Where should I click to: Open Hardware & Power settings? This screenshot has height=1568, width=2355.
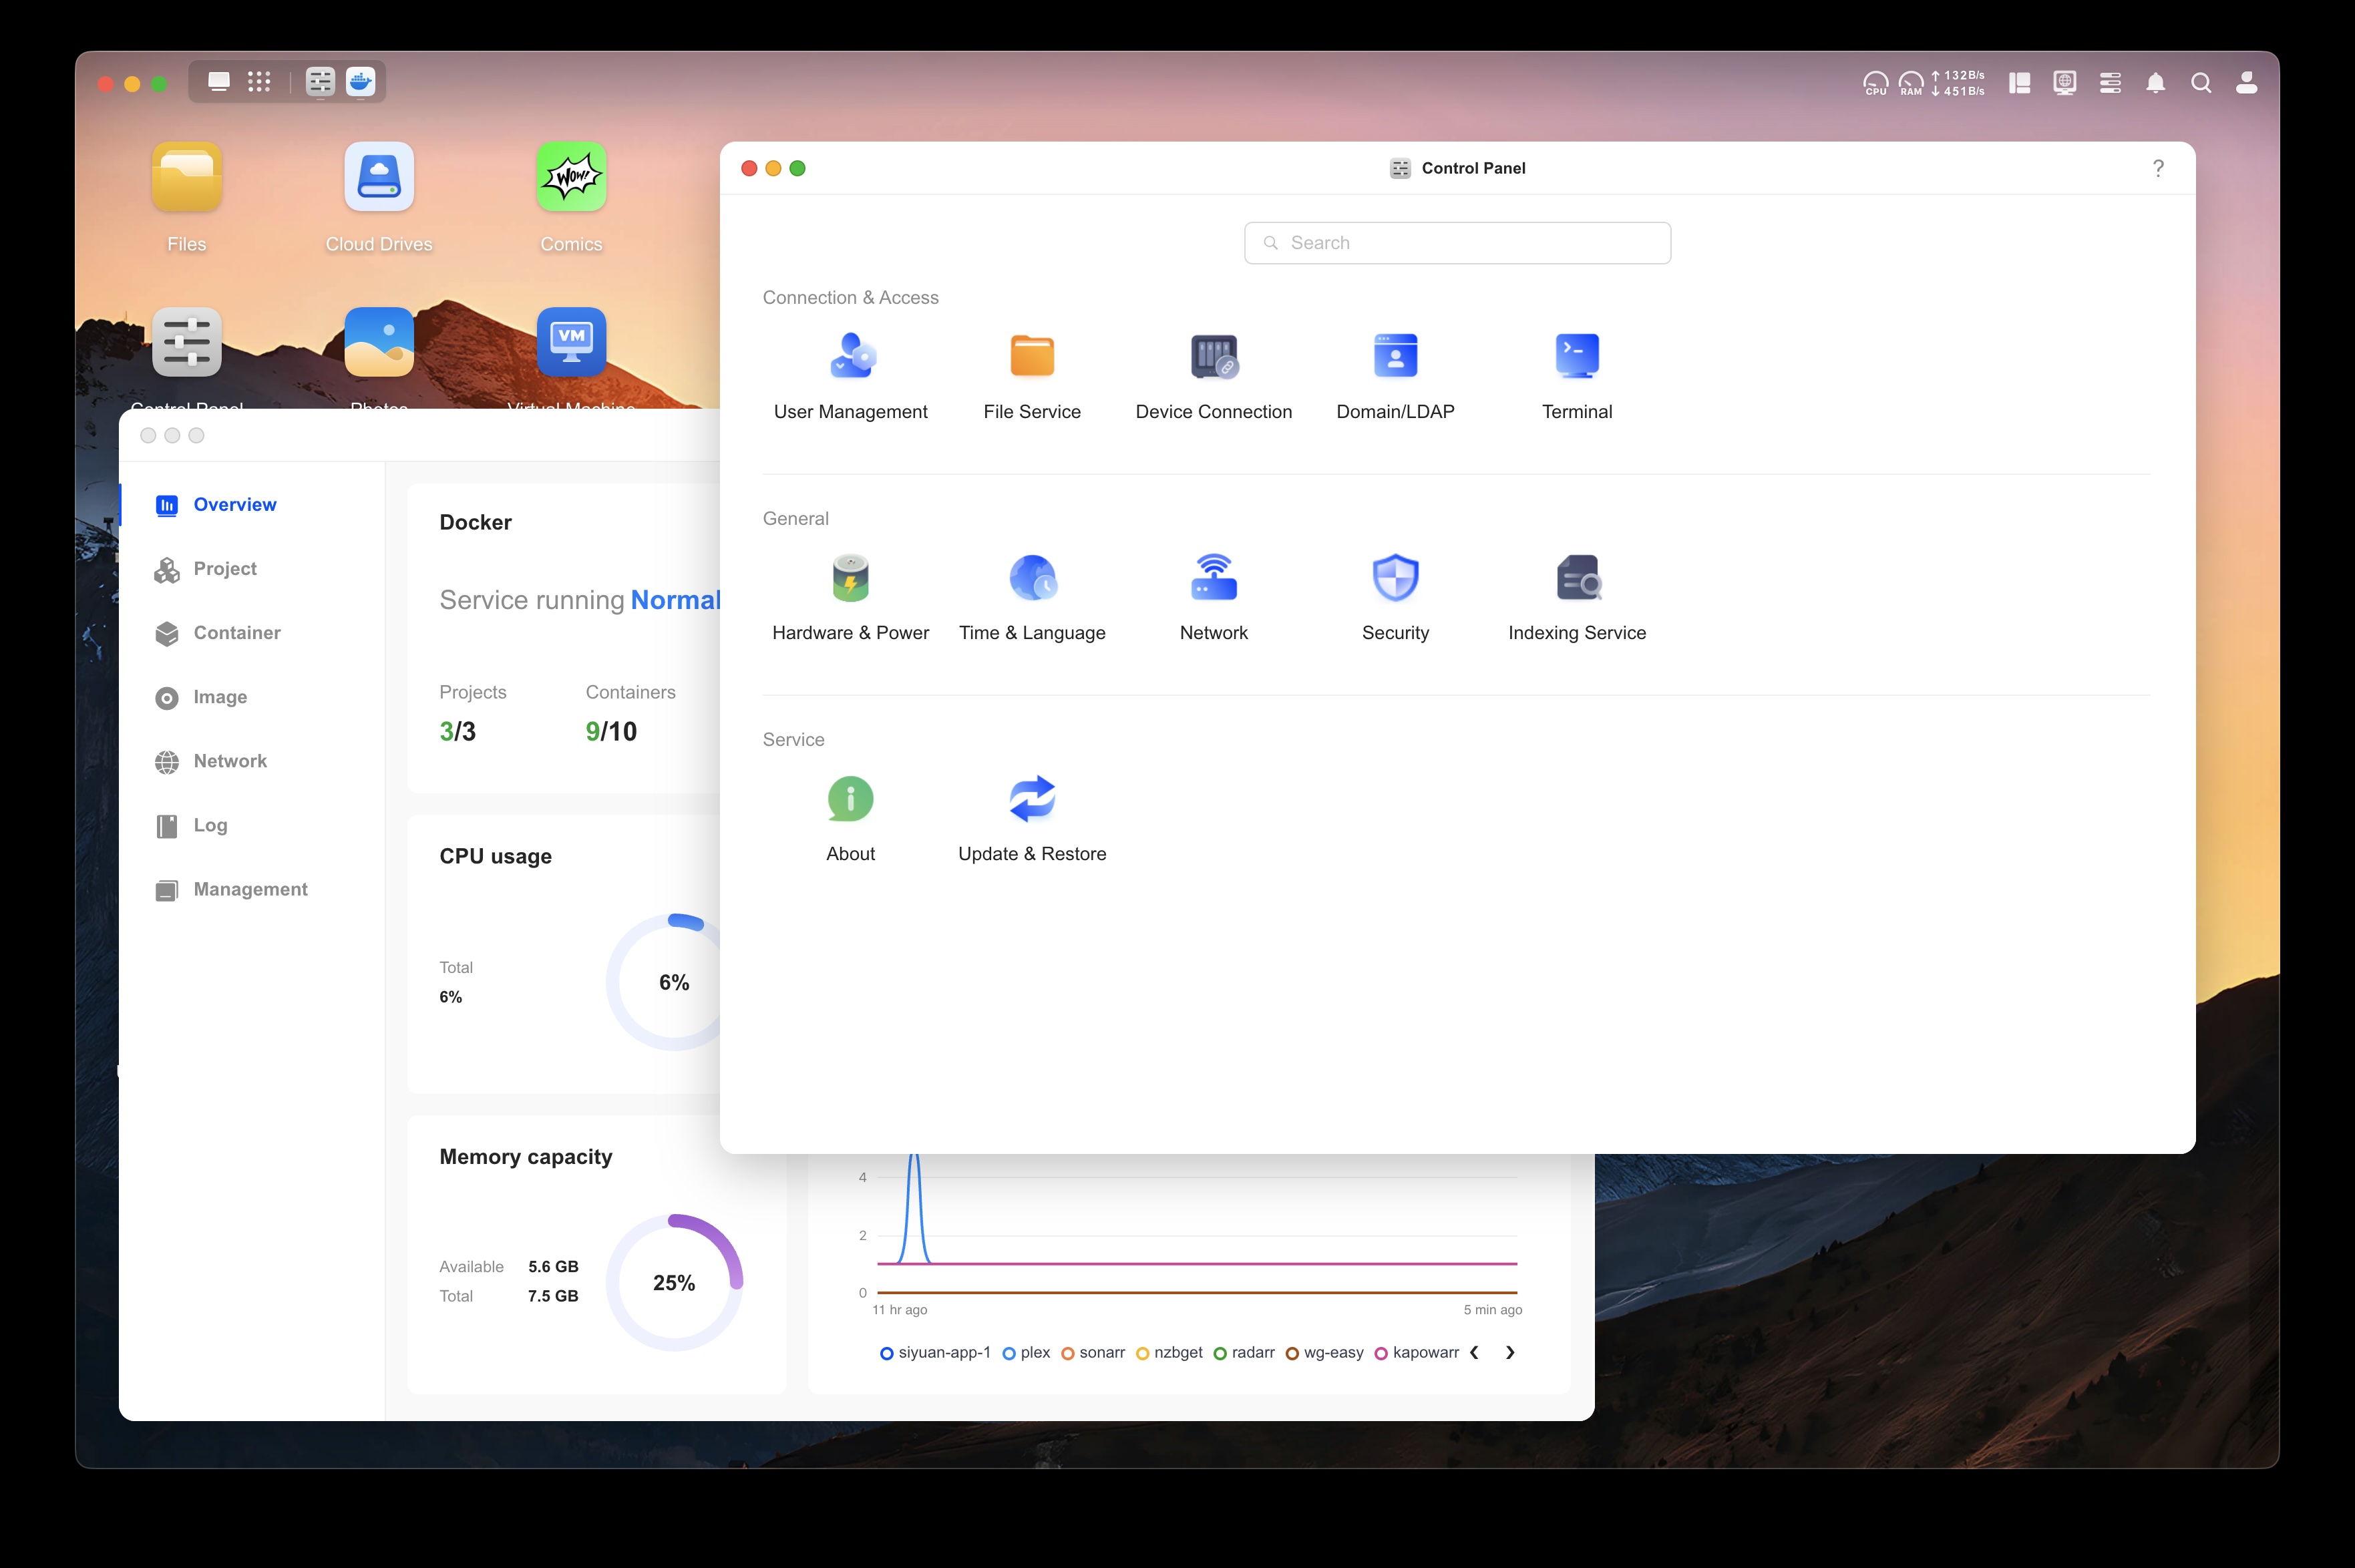(851, 596)
